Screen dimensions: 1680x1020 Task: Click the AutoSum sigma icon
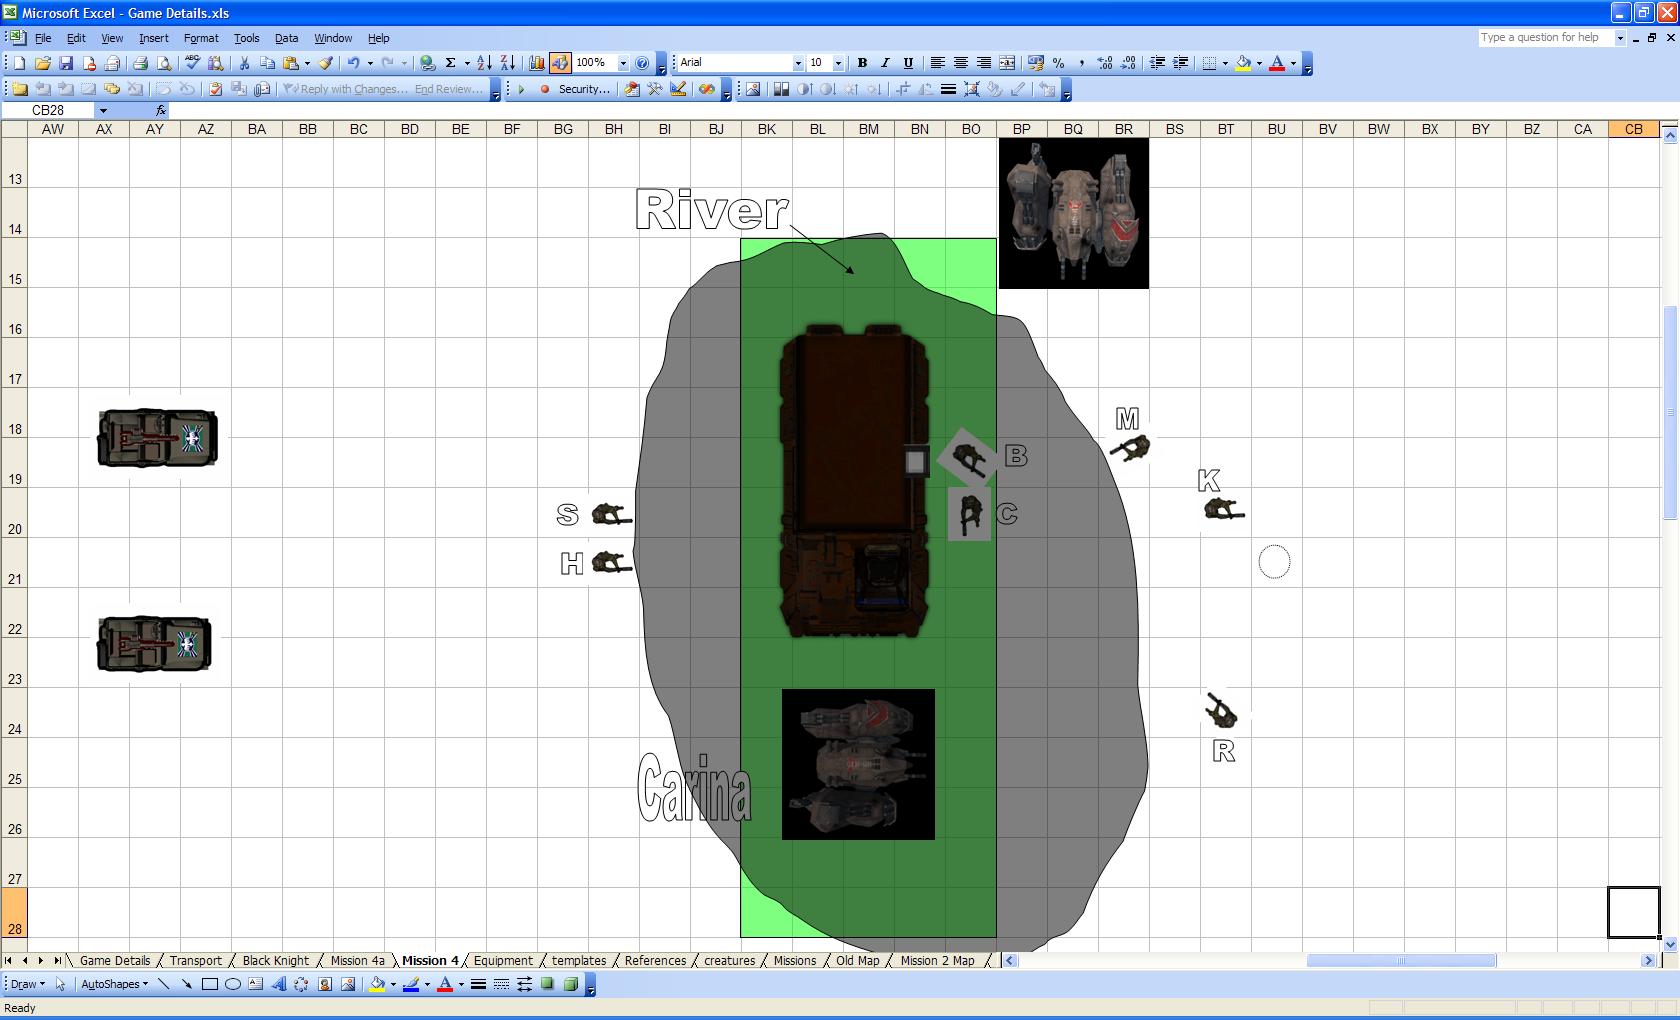pyautogui.click(x=451, y=63)
